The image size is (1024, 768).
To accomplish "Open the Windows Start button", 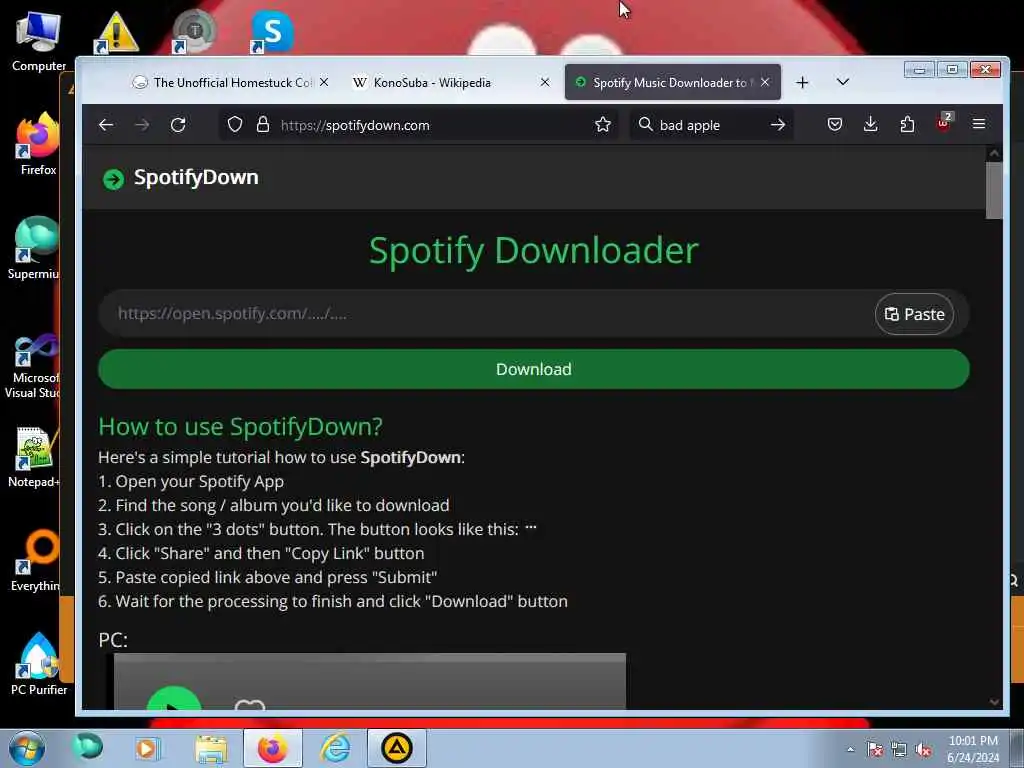I will (x=26, y=748).
